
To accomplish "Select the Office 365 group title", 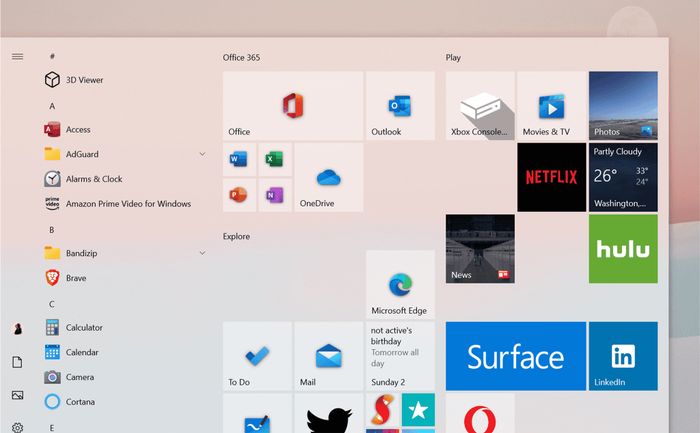I will point(242,58).
